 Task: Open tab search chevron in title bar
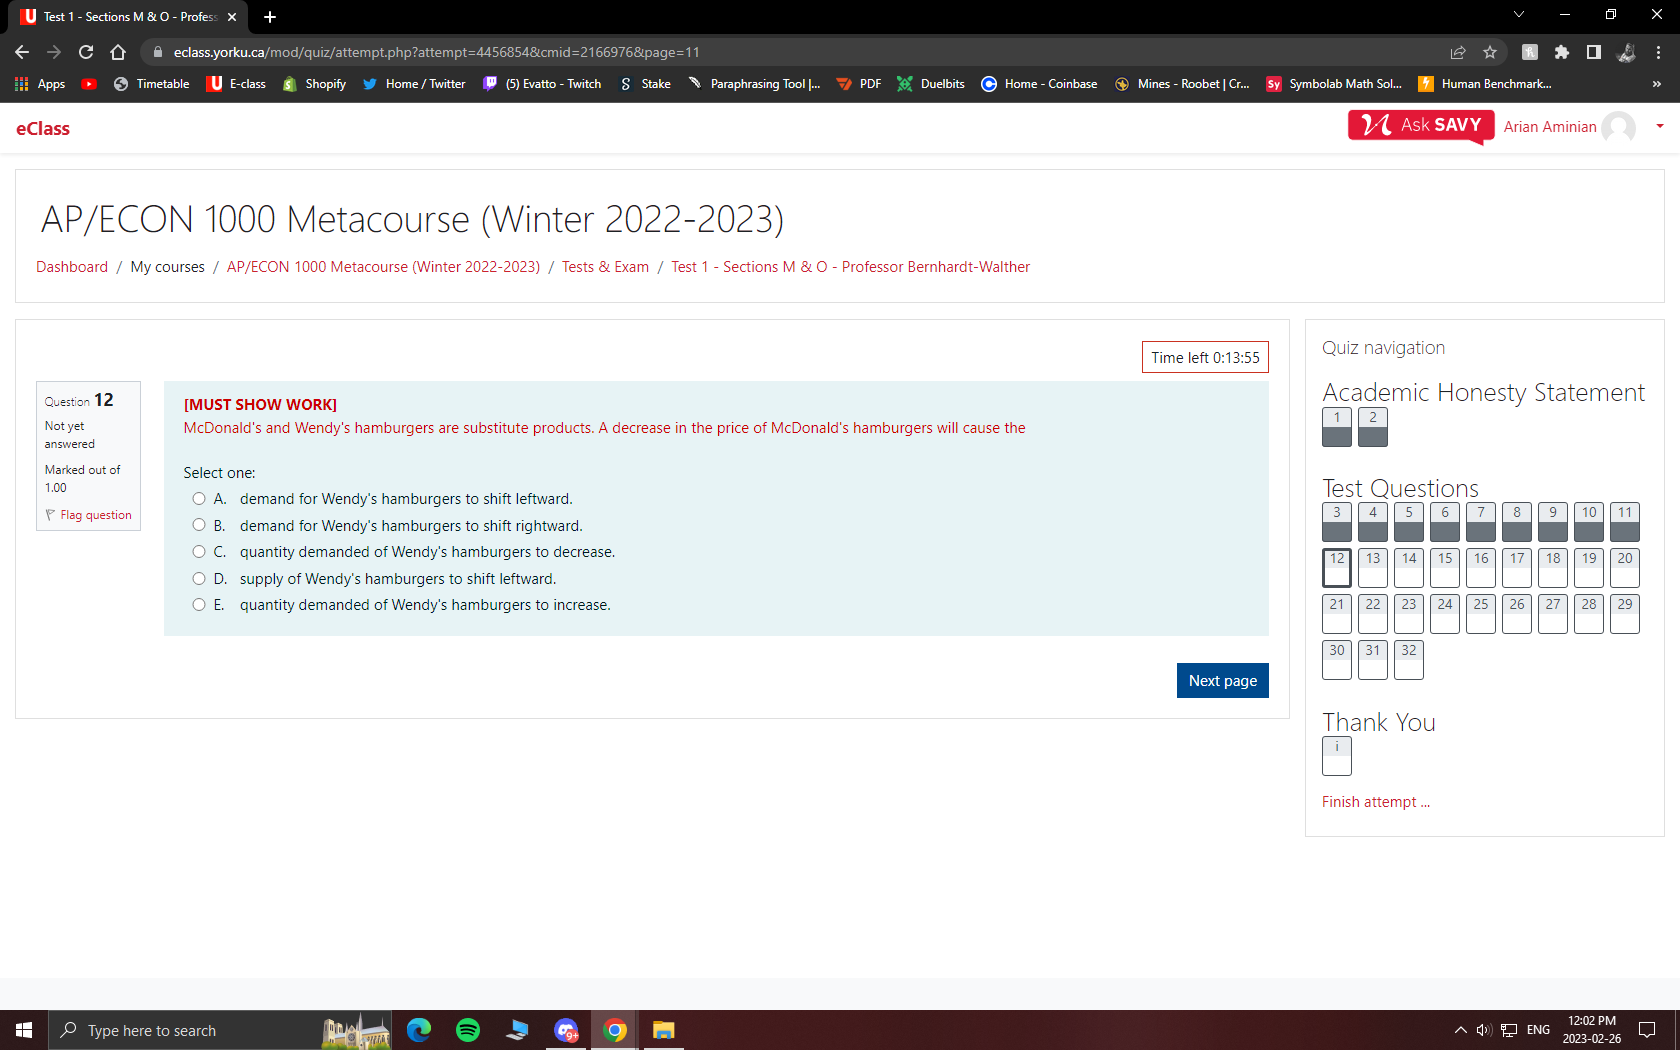pyautogui.click(x=1518, y=15)
